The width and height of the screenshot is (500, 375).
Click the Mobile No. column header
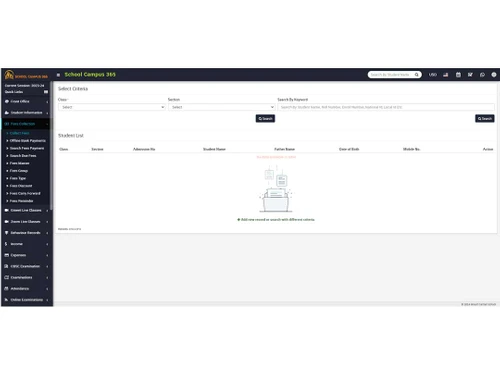[411, 149]
